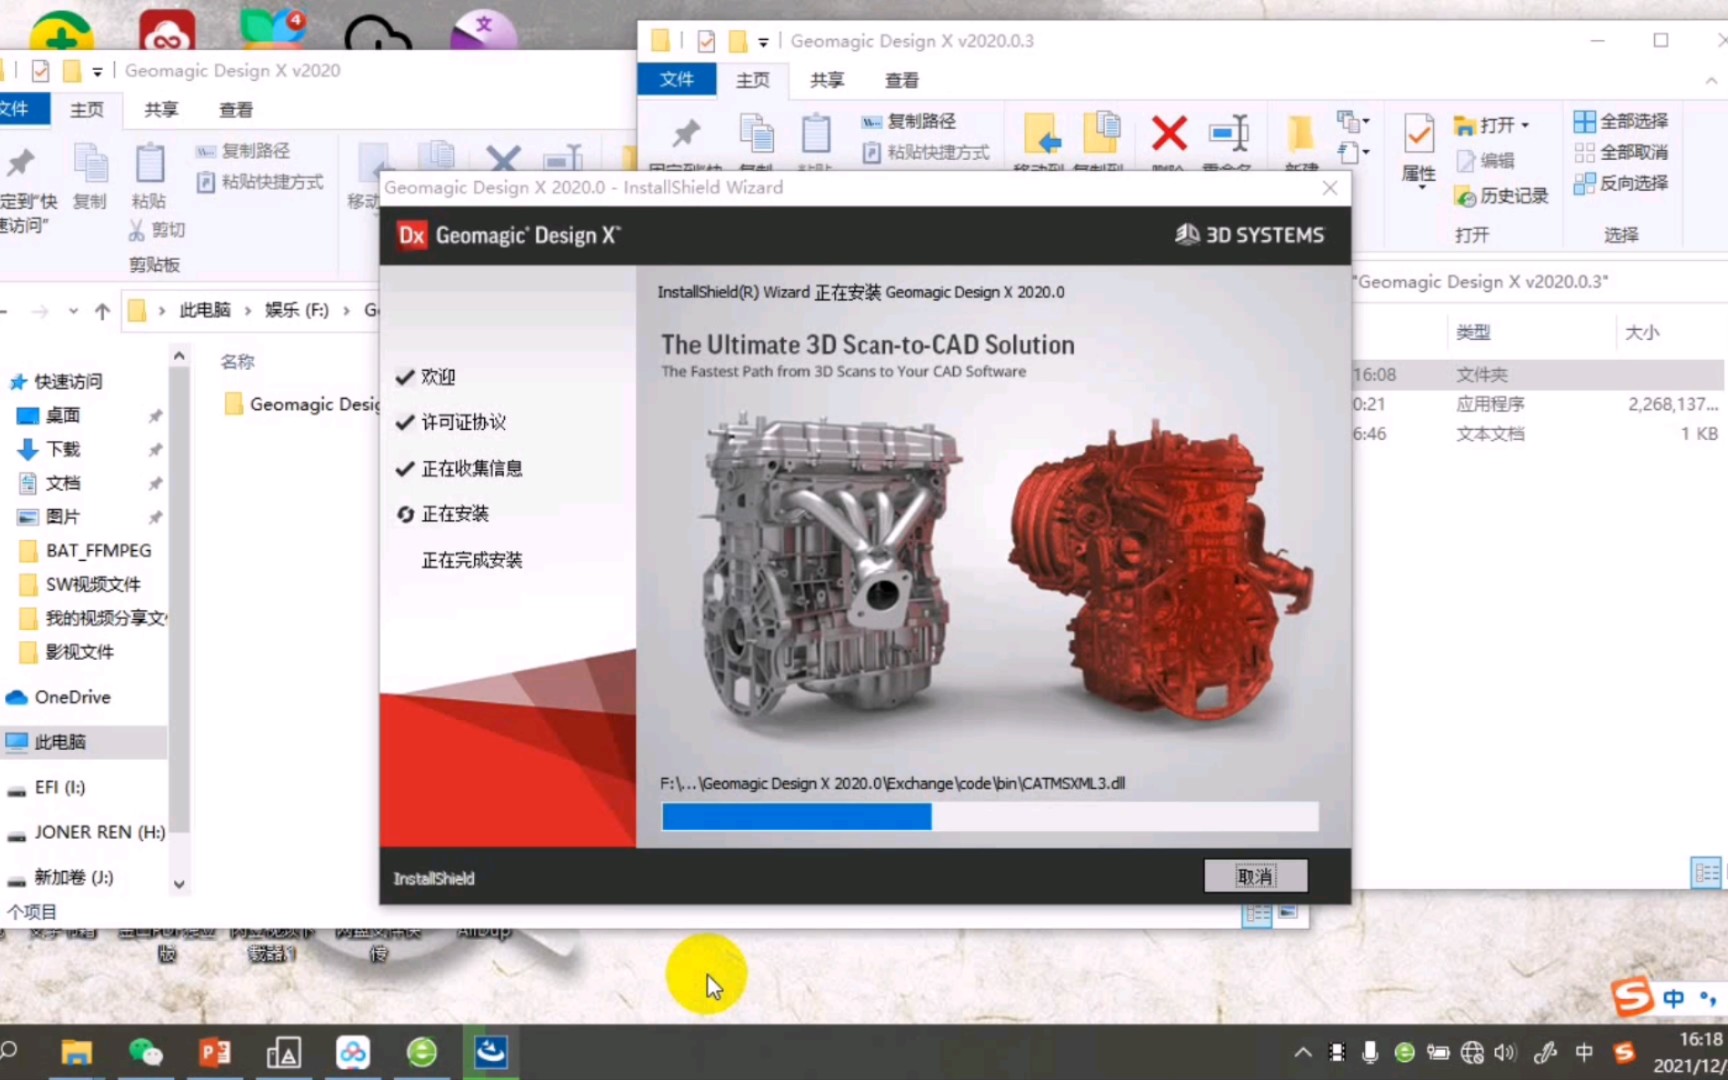Viewport: 1728px width, 1080px height.
Task: Click 属性 Properties icon in right window
Action: pyautogui.click(x=1419, y=150)
